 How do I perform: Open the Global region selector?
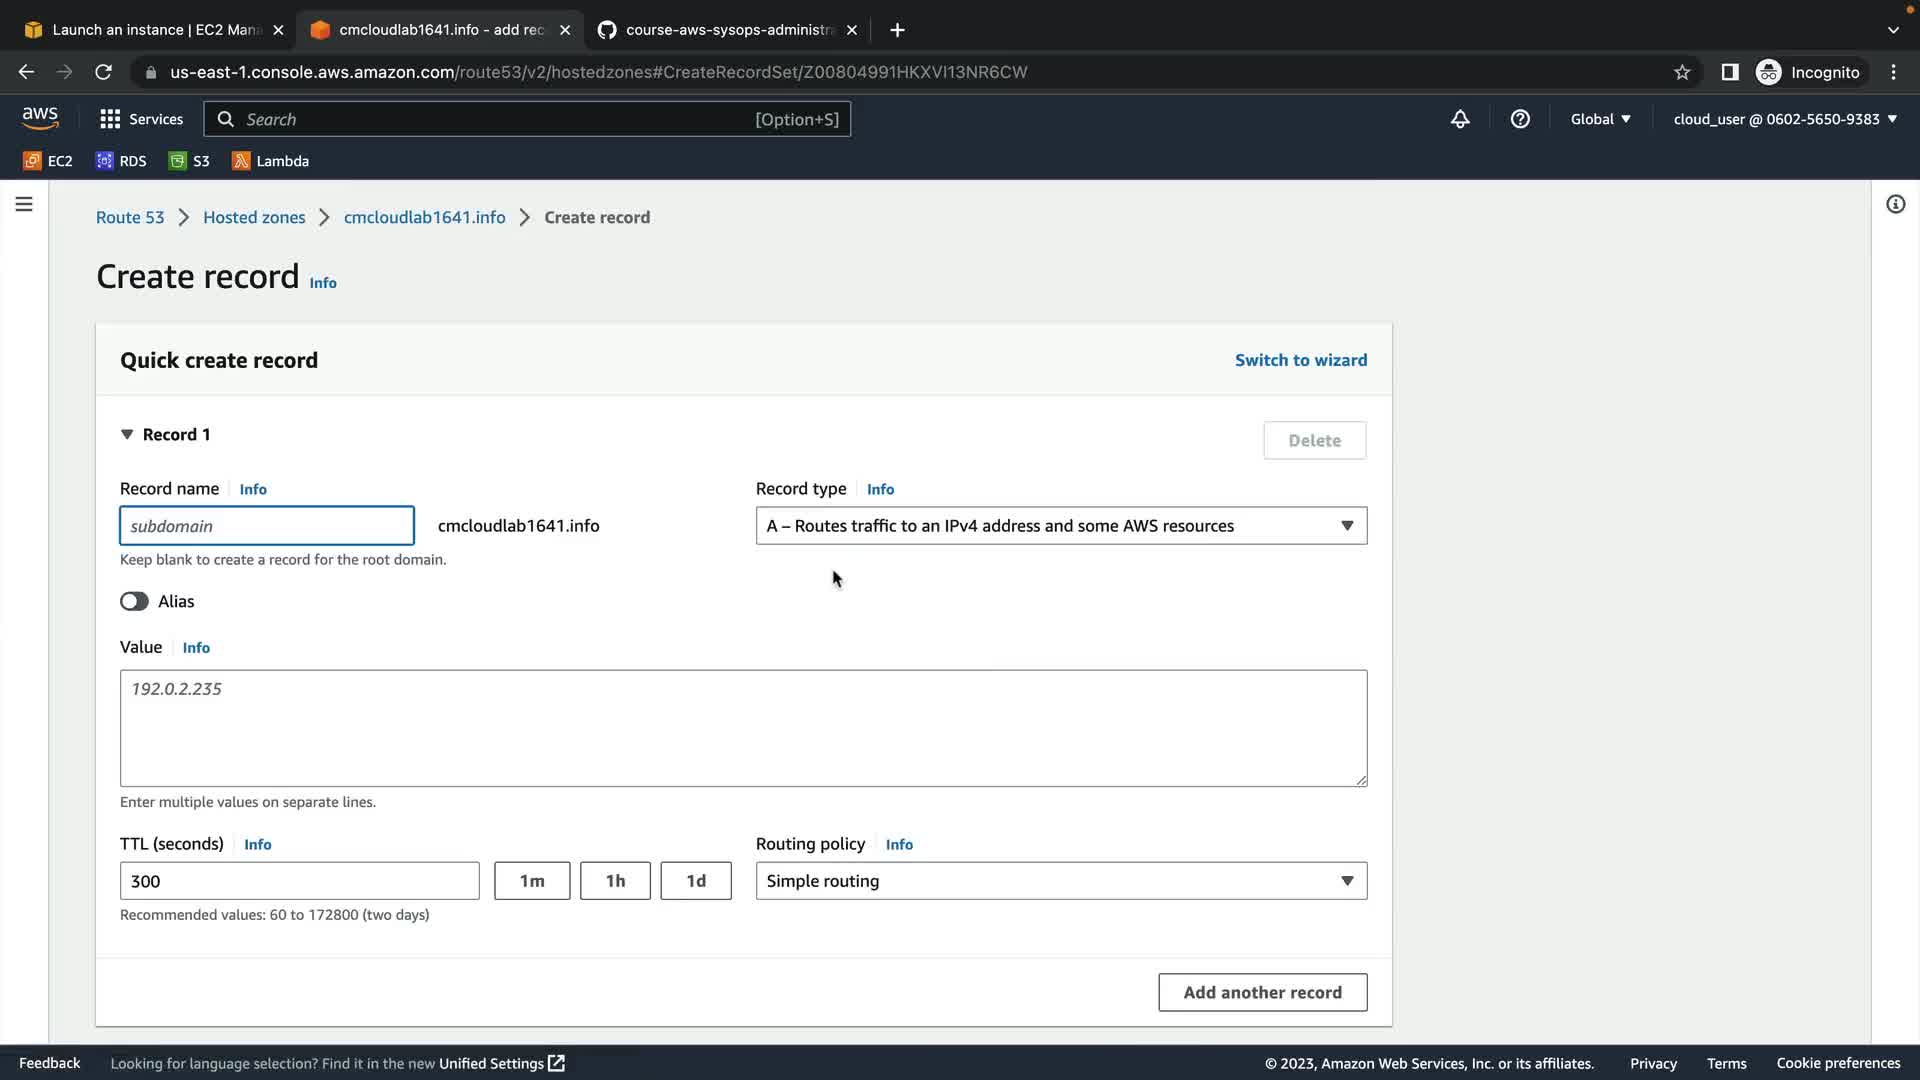(1600, 119)
